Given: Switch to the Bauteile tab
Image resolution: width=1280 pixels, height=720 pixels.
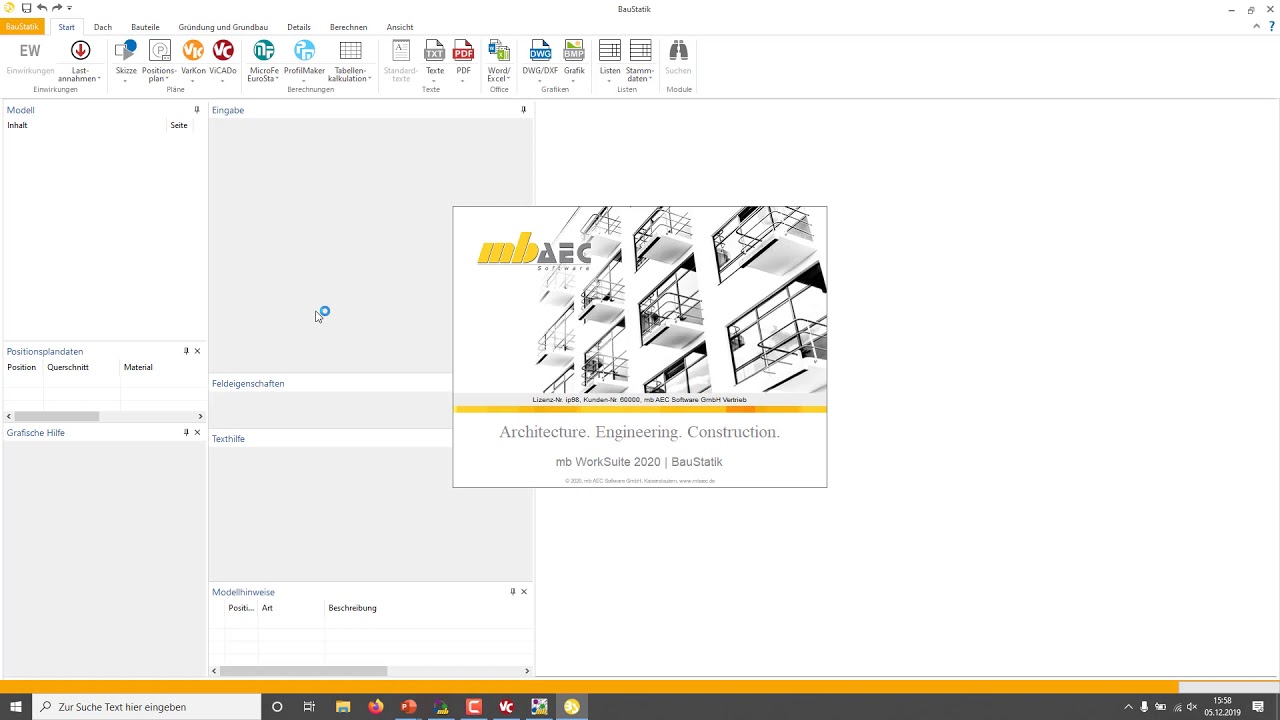Looking at the screenshot, I should 145,27.
